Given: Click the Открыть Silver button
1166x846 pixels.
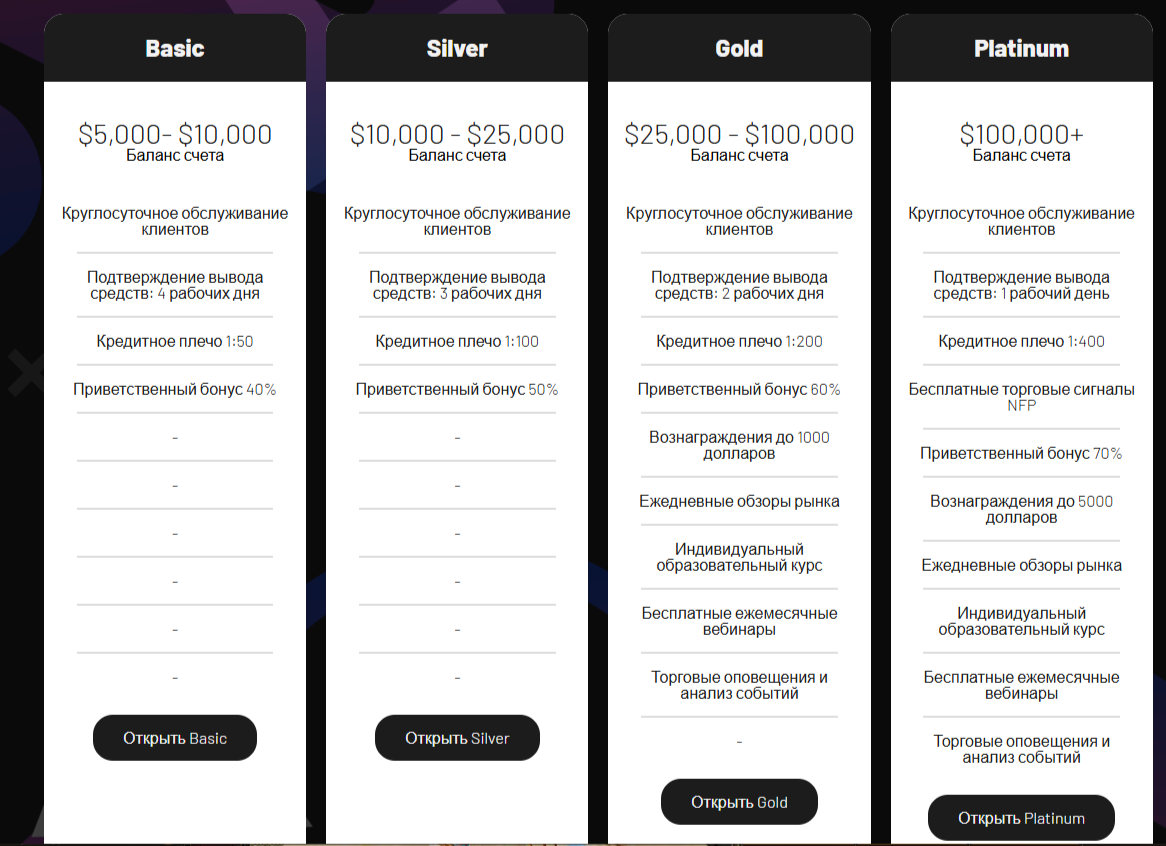Looking at the screenshot, I should pos(457,737).
